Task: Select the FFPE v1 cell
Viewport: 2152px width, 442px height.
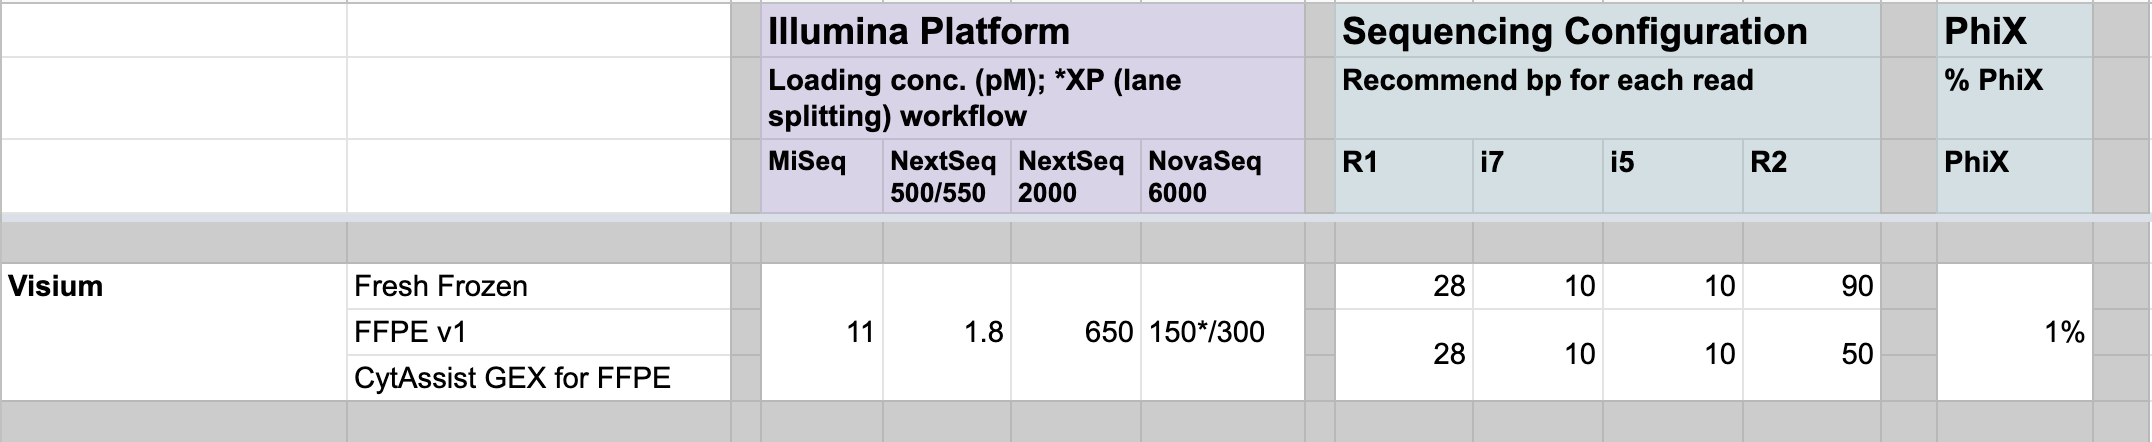Action: [x=539, y=332]
